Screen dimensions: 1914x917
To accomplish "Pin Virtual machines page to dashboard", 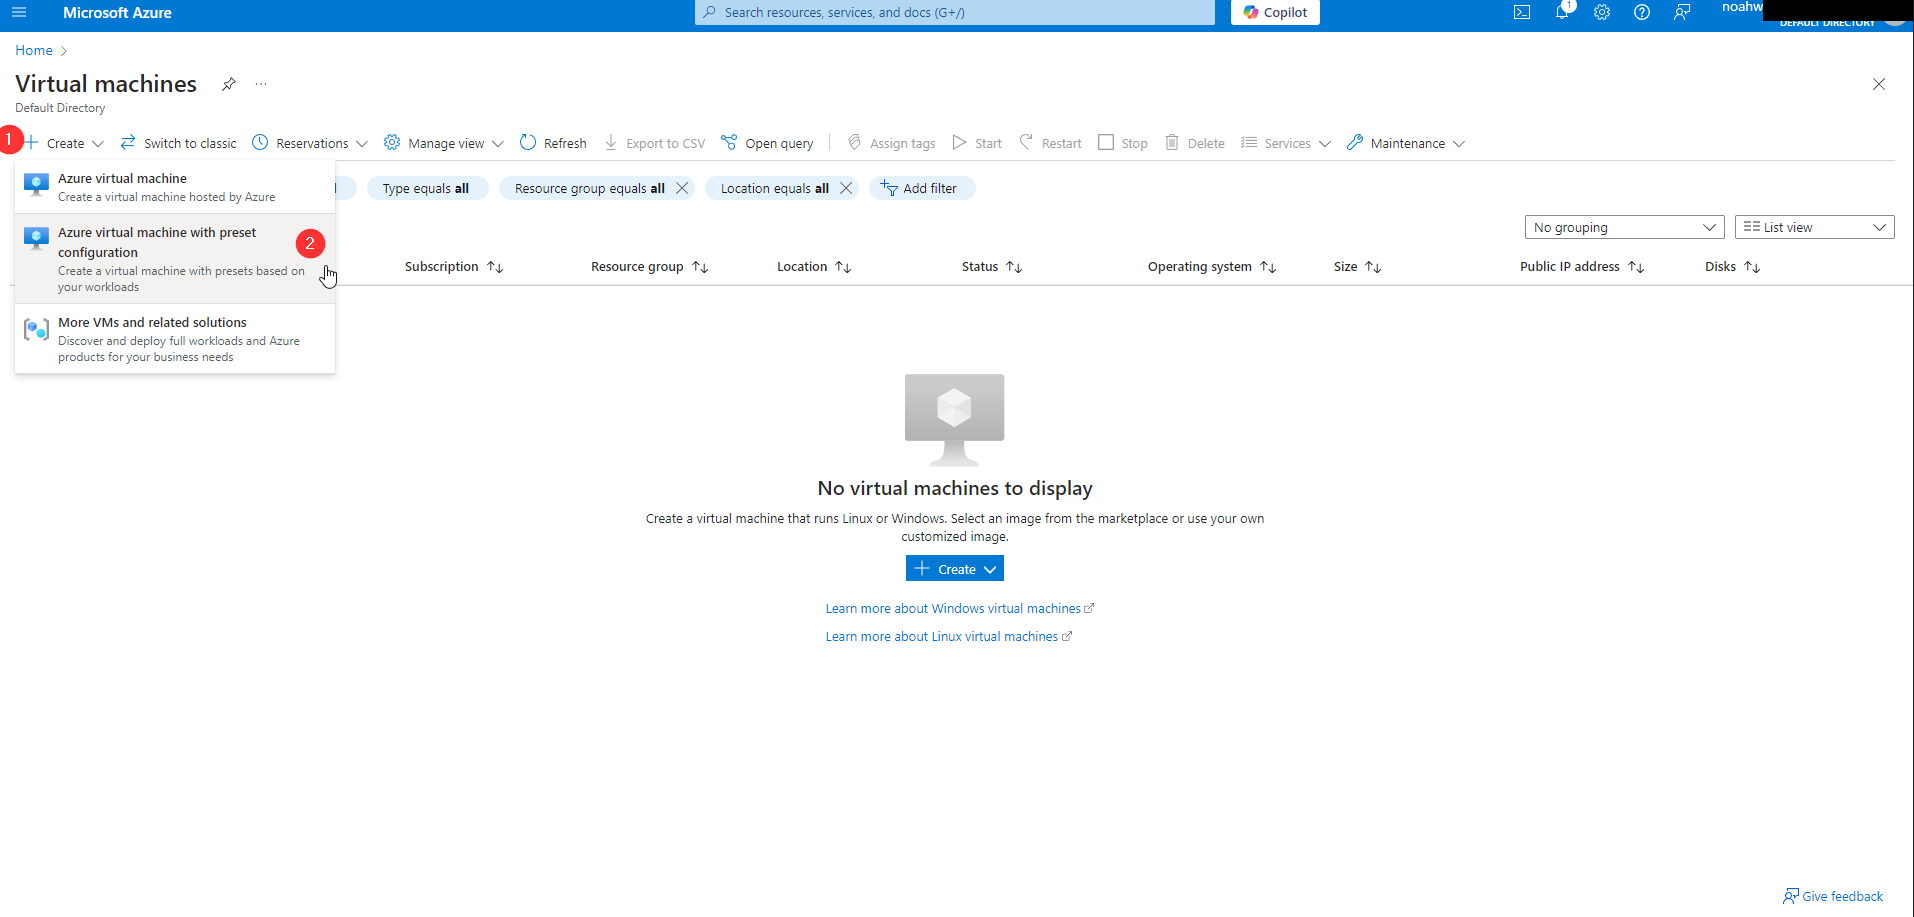I will click(229, 84).
